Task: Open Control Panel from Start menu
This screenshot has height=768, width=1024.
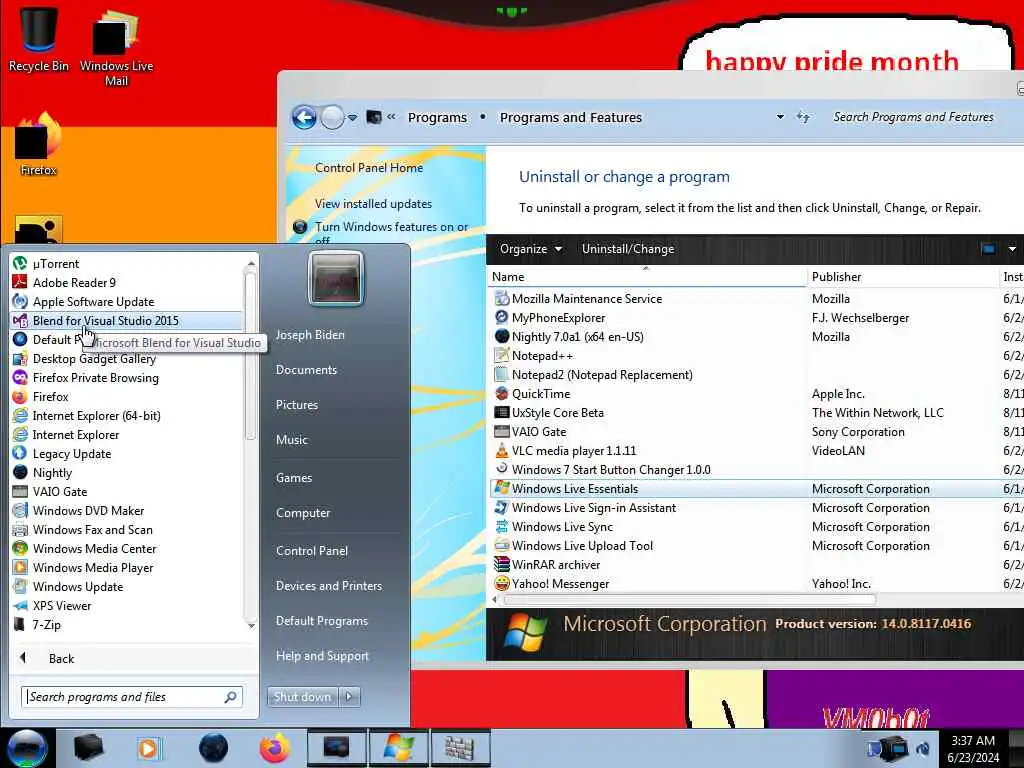Action: (312, 551)
